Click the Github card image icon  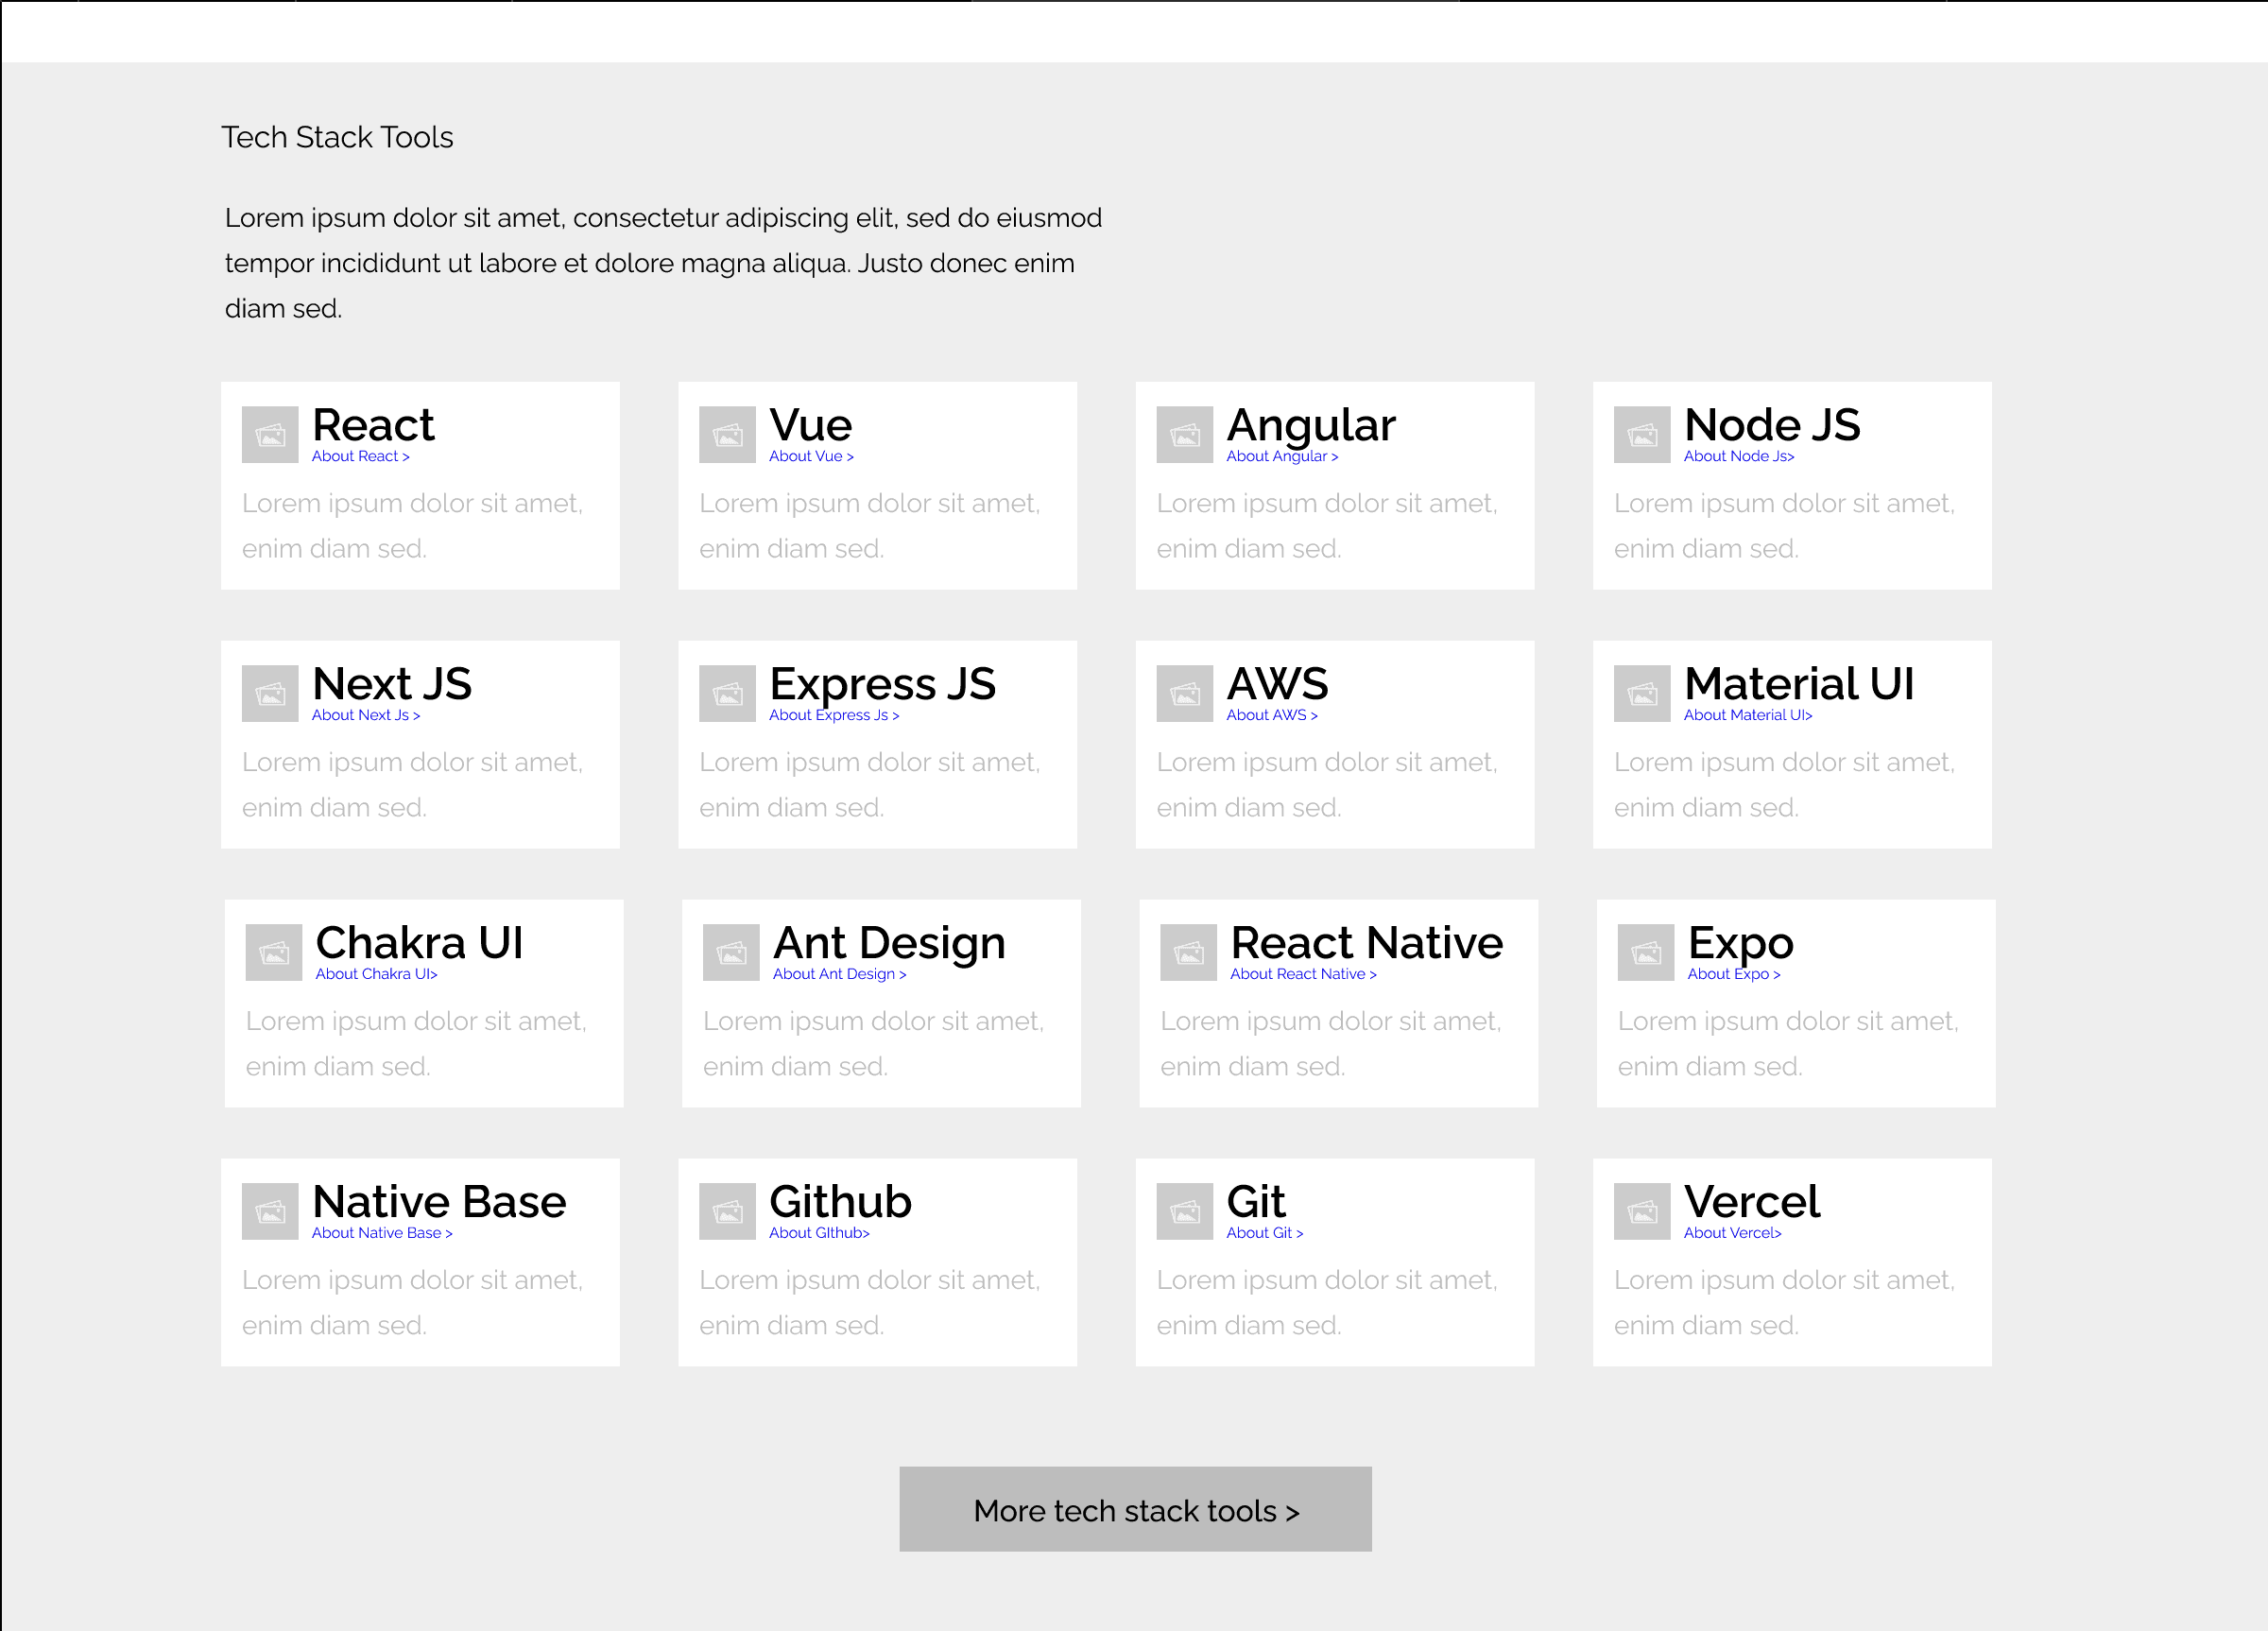tap(727, 1211)
